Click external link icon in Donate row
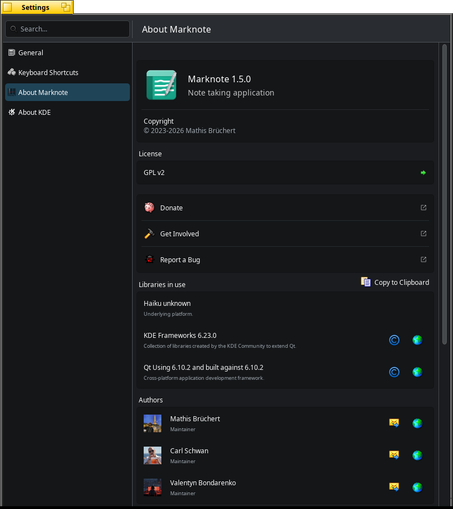The image size is (453, 509). click(x=423, y=208)
